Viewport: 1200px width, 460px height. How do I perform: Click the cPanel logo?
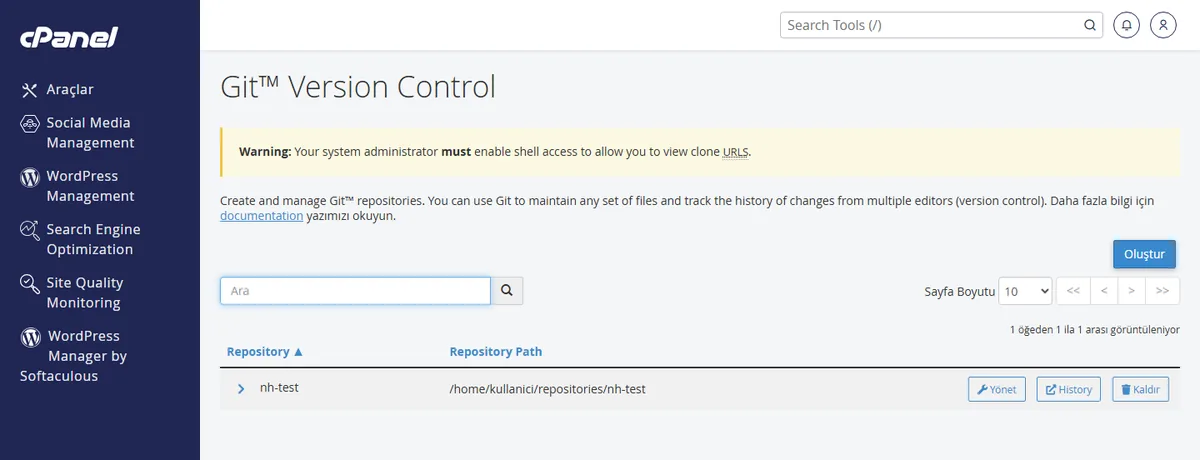coord(69,37)
